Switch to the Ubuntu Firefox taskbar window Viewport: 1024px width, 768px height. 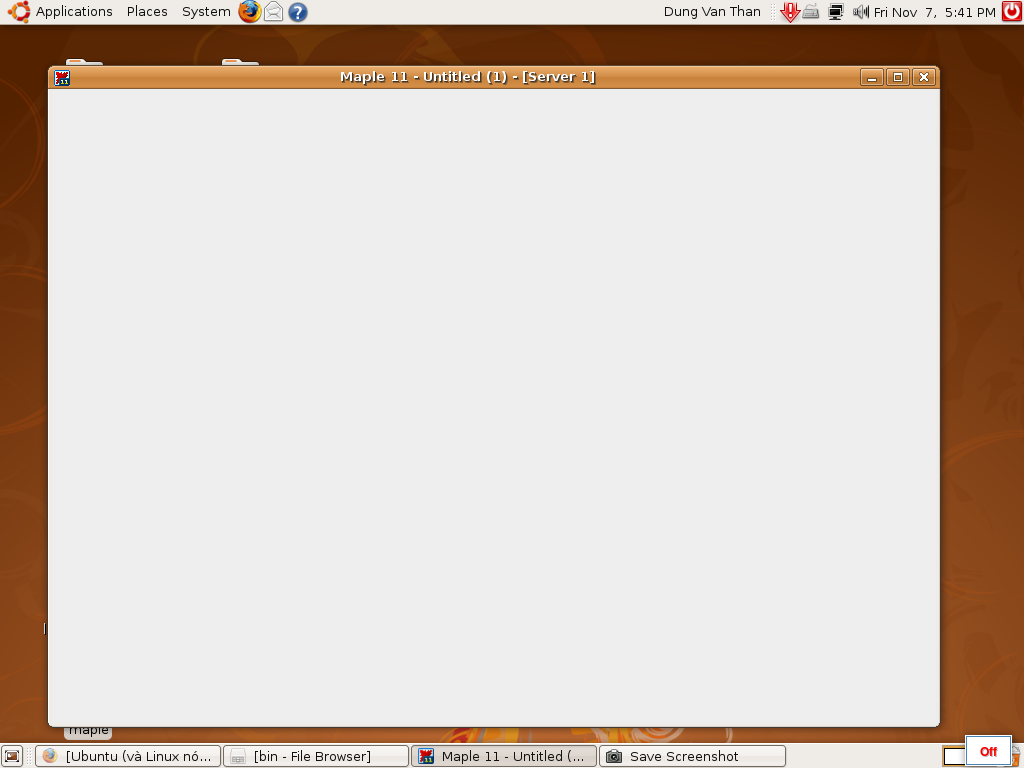coord(128,756)
